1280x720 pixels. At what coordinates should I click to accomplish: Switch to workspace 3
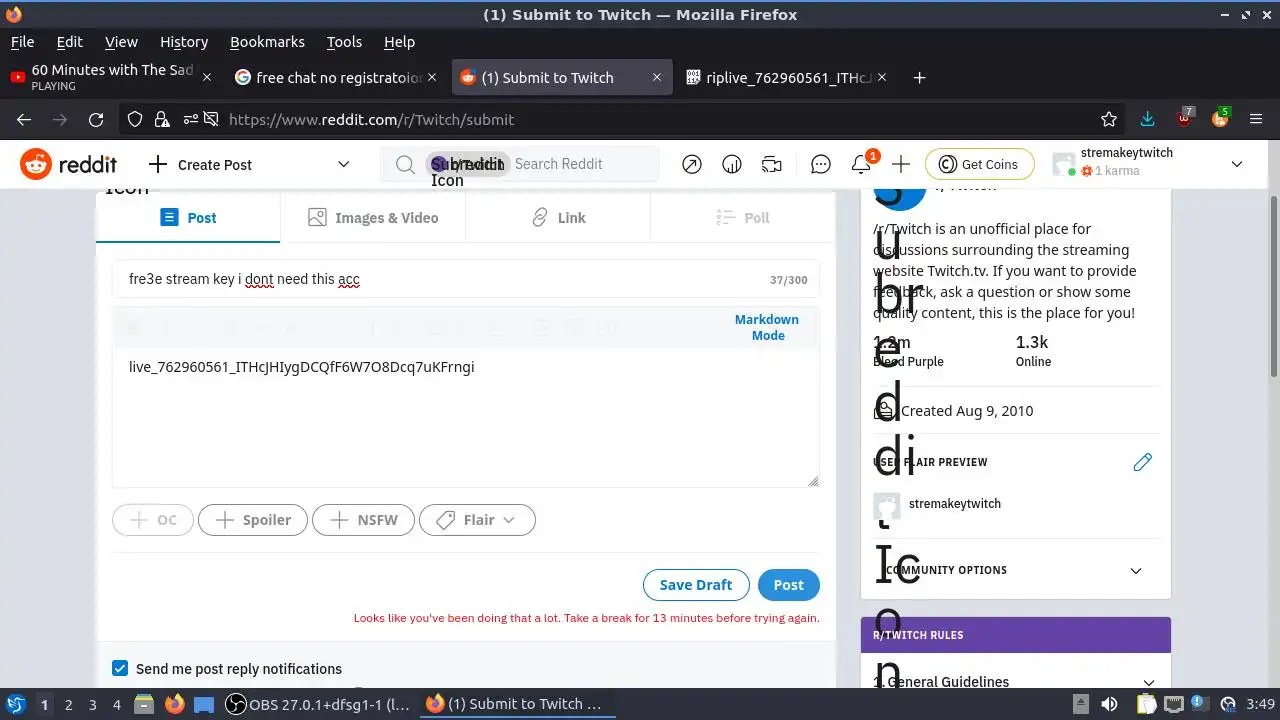pos(92,704)
